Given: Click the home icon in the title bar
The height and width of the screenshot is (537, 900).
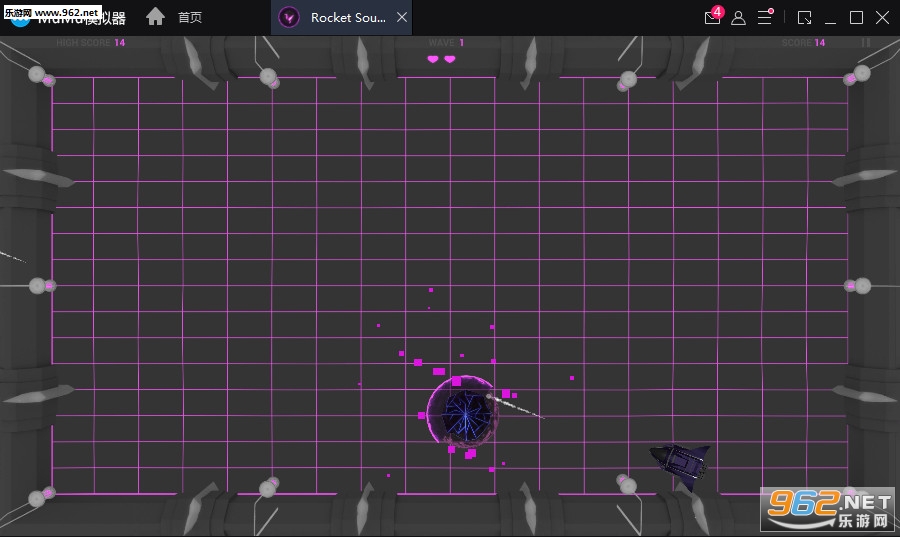Looking at the screenshot, I should pyautogui.click(x=155, y=17).
